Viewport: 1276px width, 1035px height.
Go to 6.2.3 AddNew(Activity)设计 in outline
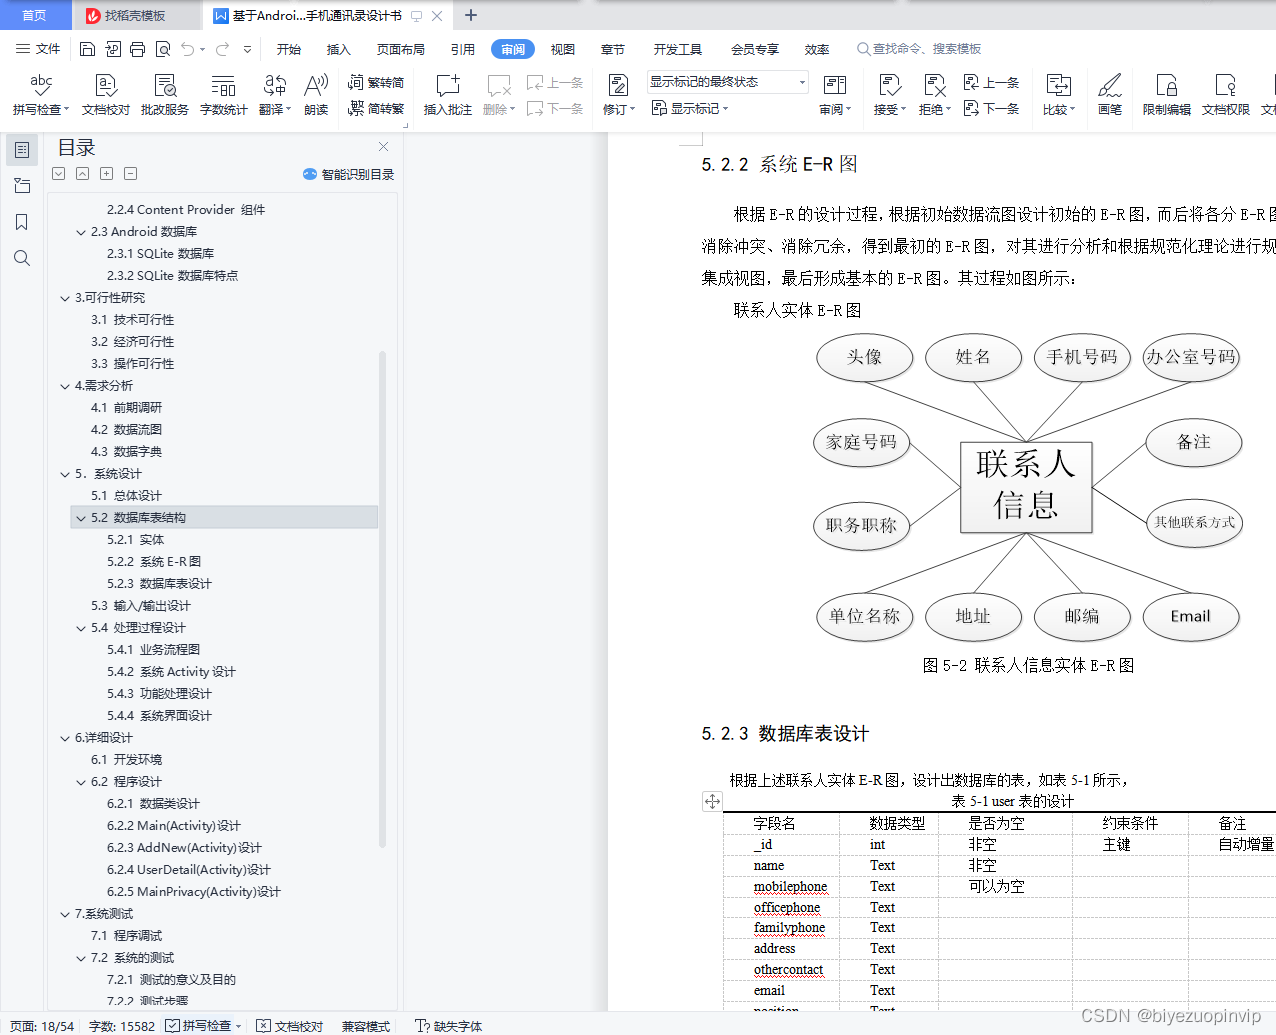[184, 848]
